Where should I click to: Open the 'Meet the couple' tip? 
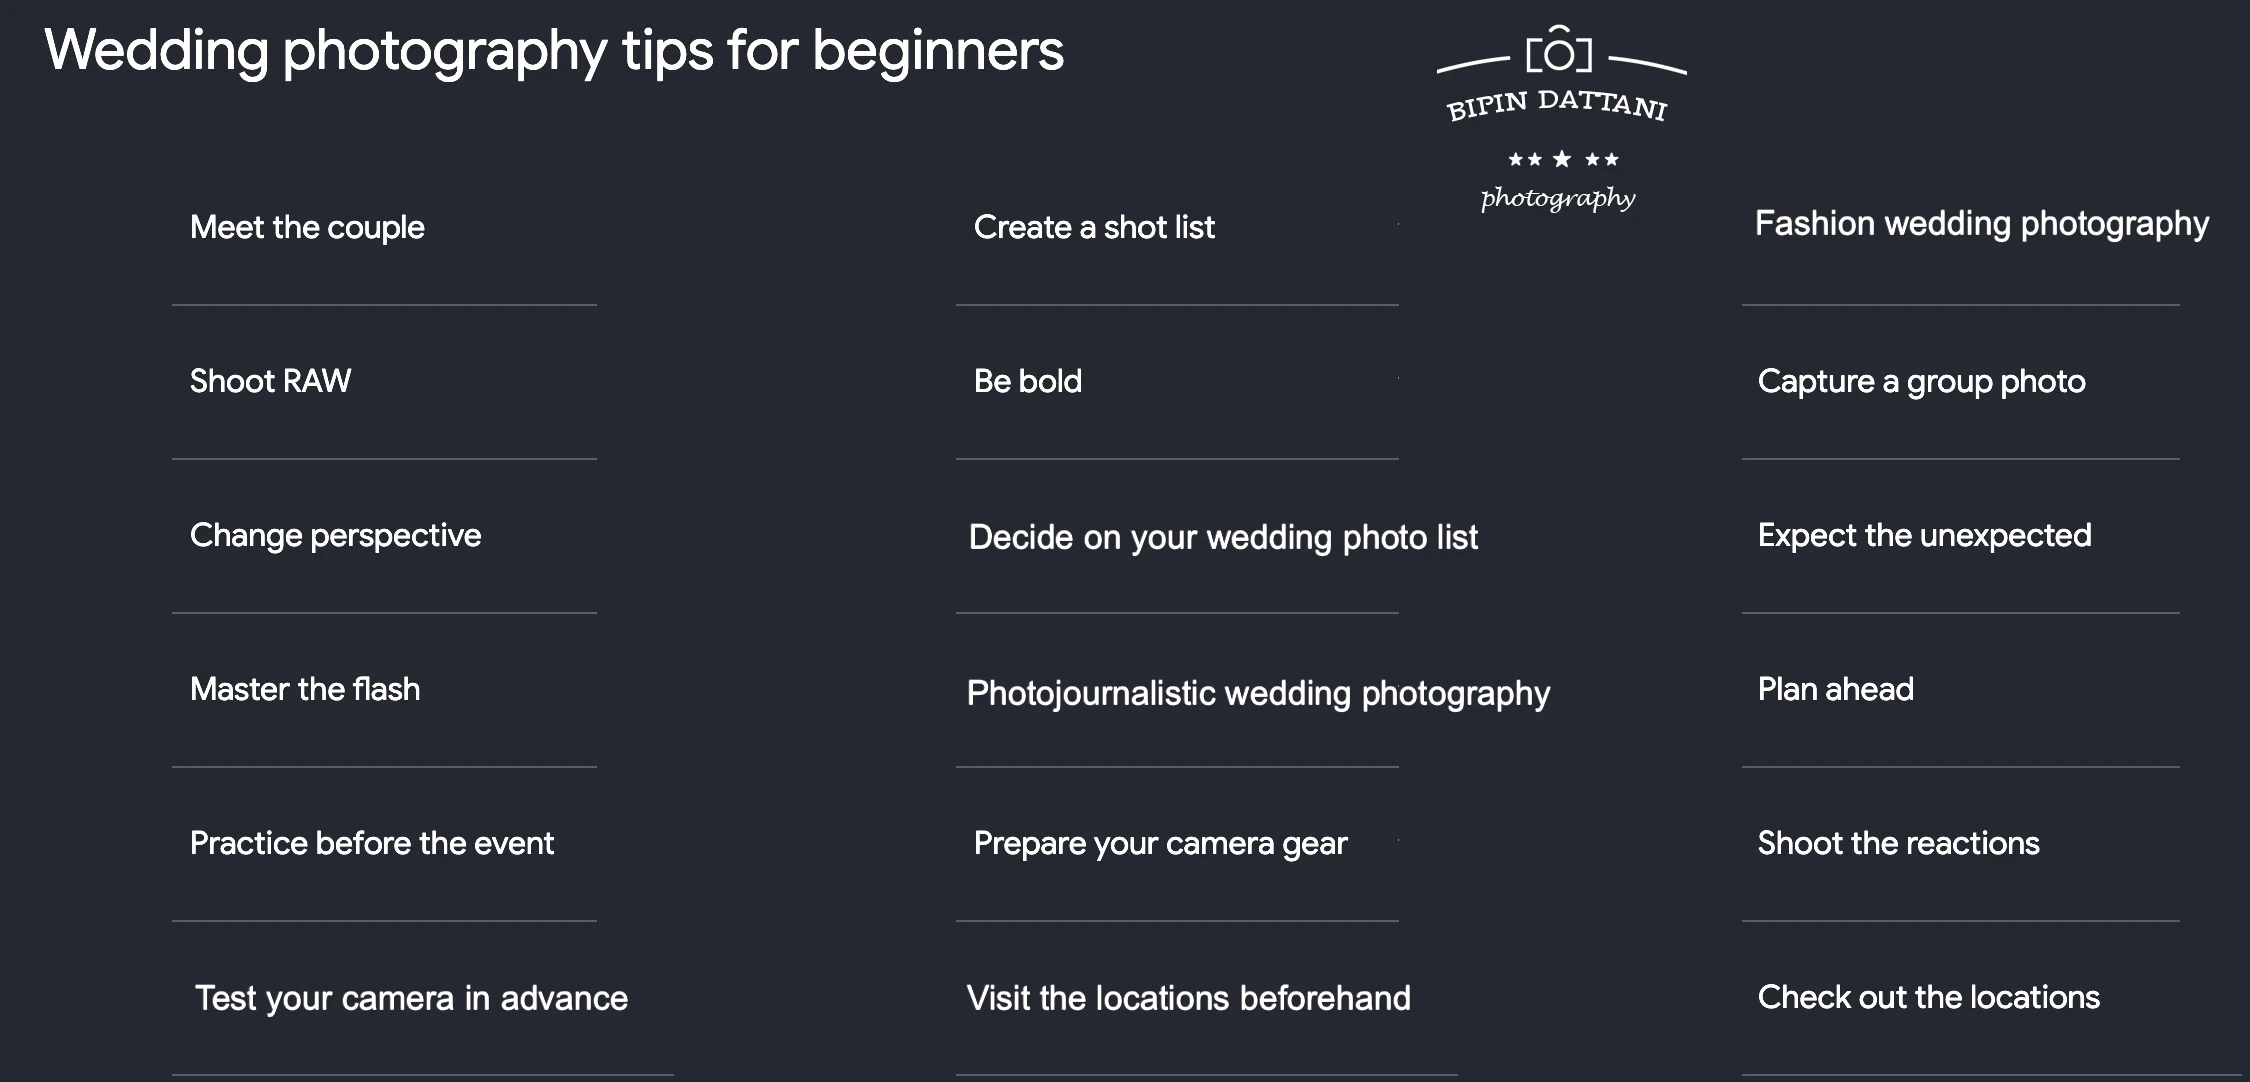point(307,228)
